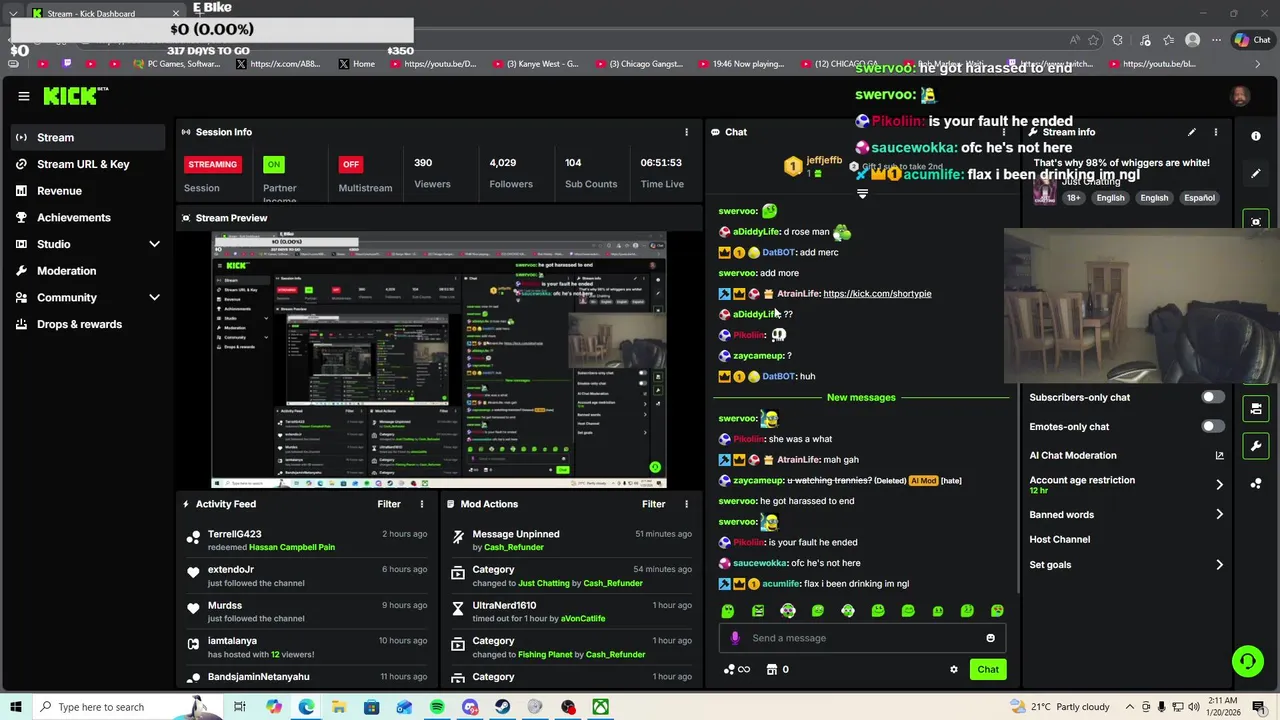Open Moderation page
Screen dimensions: 1280x720
tap(88, 271)
